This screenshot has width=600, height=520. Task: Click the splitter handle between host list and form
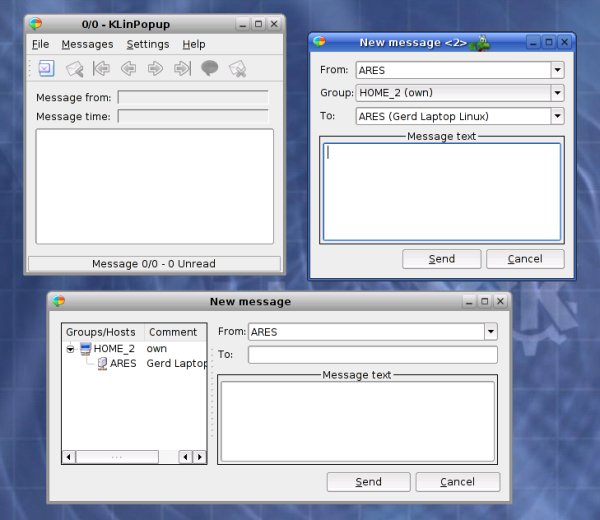click(x=212, y=394)
